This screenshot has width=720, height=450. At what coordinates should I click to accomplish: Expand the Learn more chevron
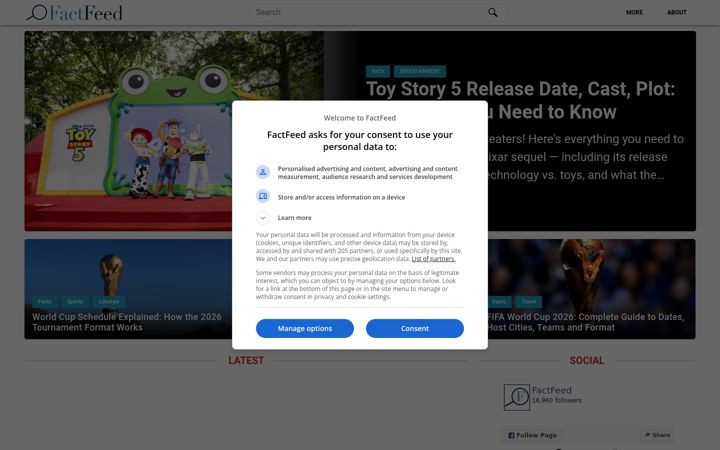click(x=263, y=218)
